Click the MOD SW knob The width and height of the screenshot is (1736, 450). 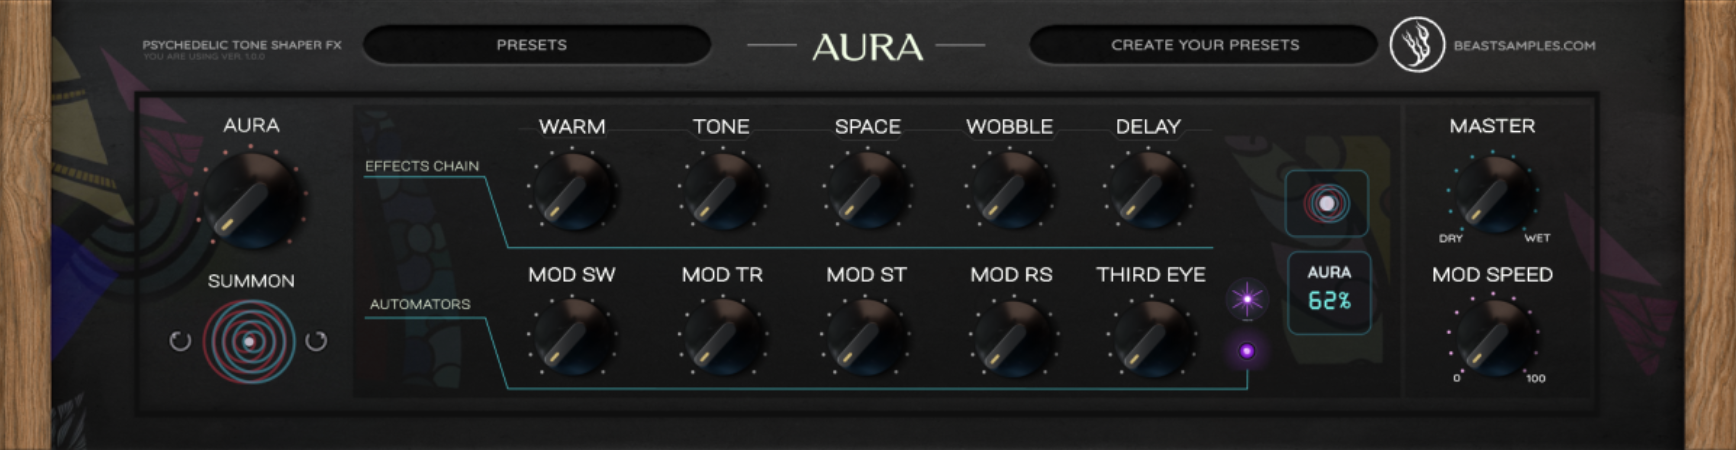pos(572,338)
